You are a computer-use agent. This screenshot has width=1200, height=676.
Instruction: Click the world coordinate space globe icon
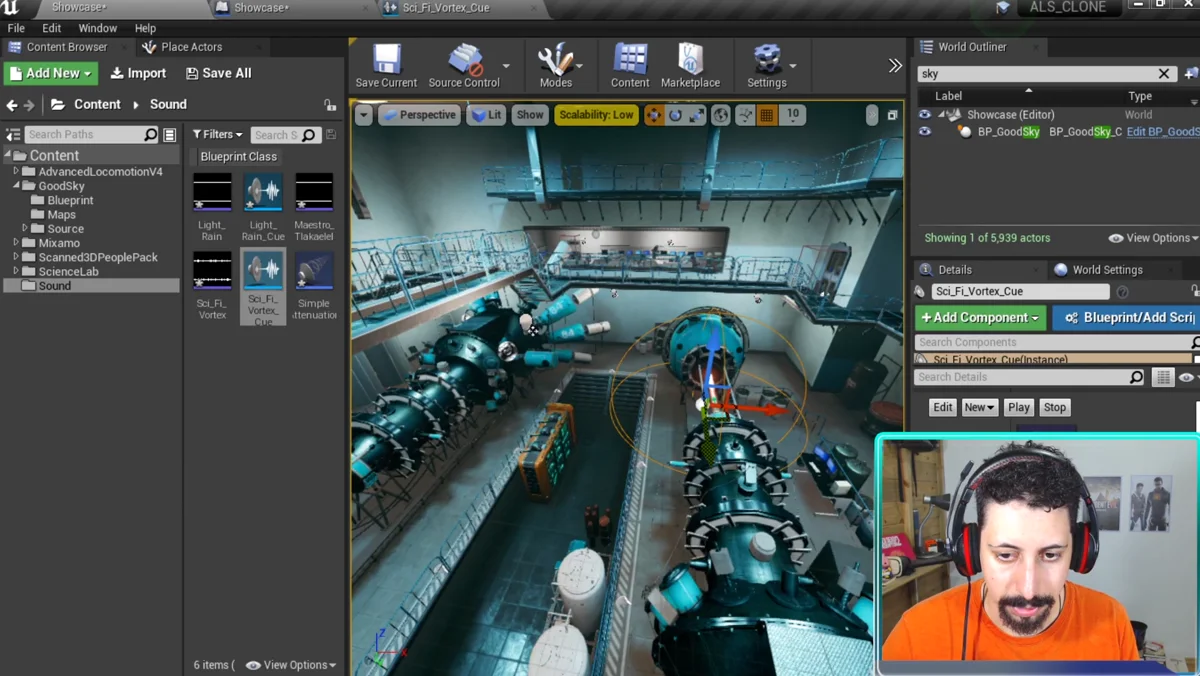point(721,115)
